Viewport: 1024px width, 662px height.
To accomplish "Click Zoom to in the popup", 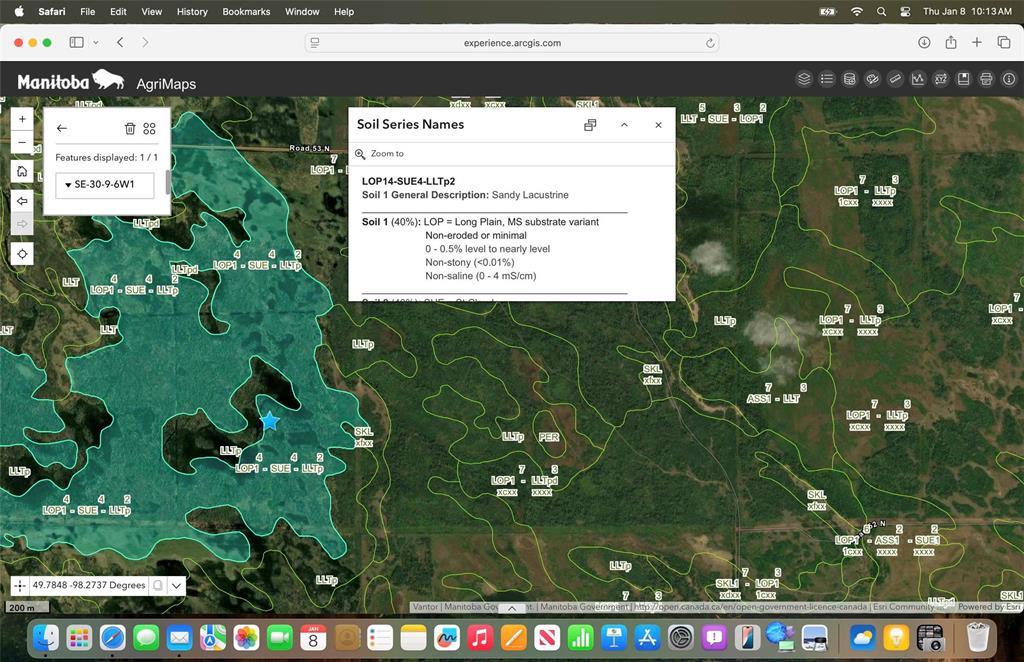I will 386,154.
